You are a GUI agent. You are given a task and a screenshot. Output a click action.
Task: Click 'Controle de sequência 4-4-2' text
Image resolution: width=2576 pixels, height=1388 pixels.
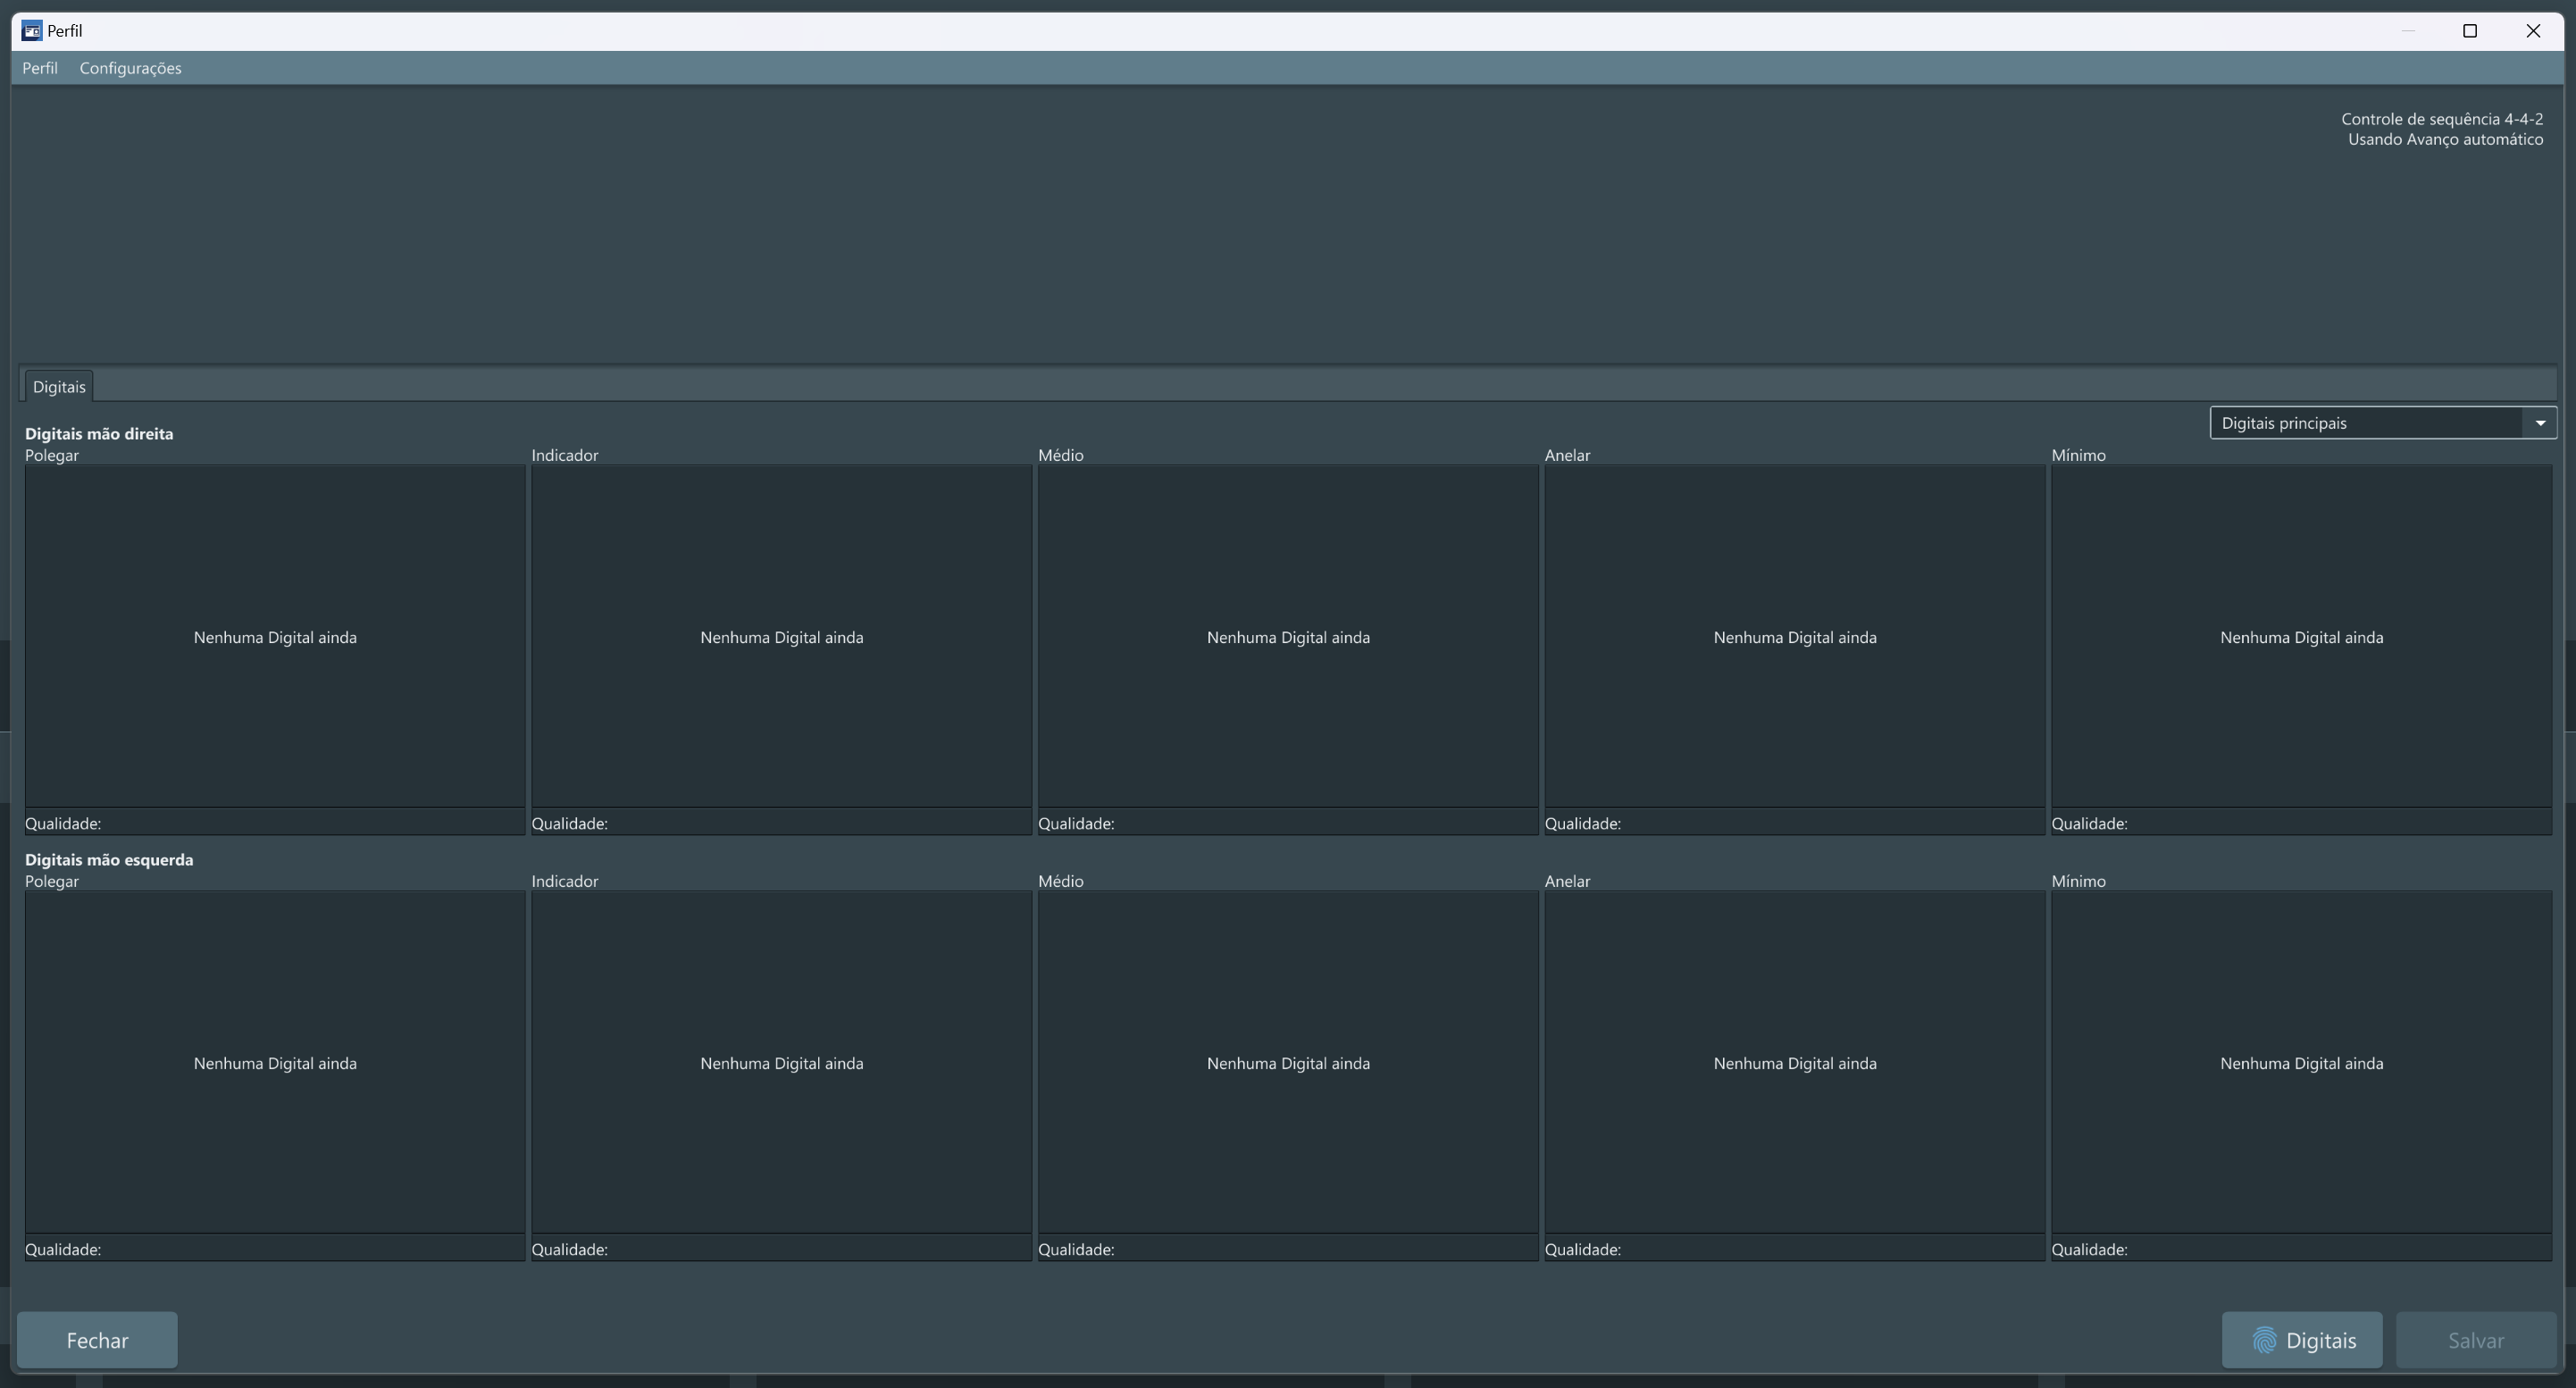click(2441, 119)
